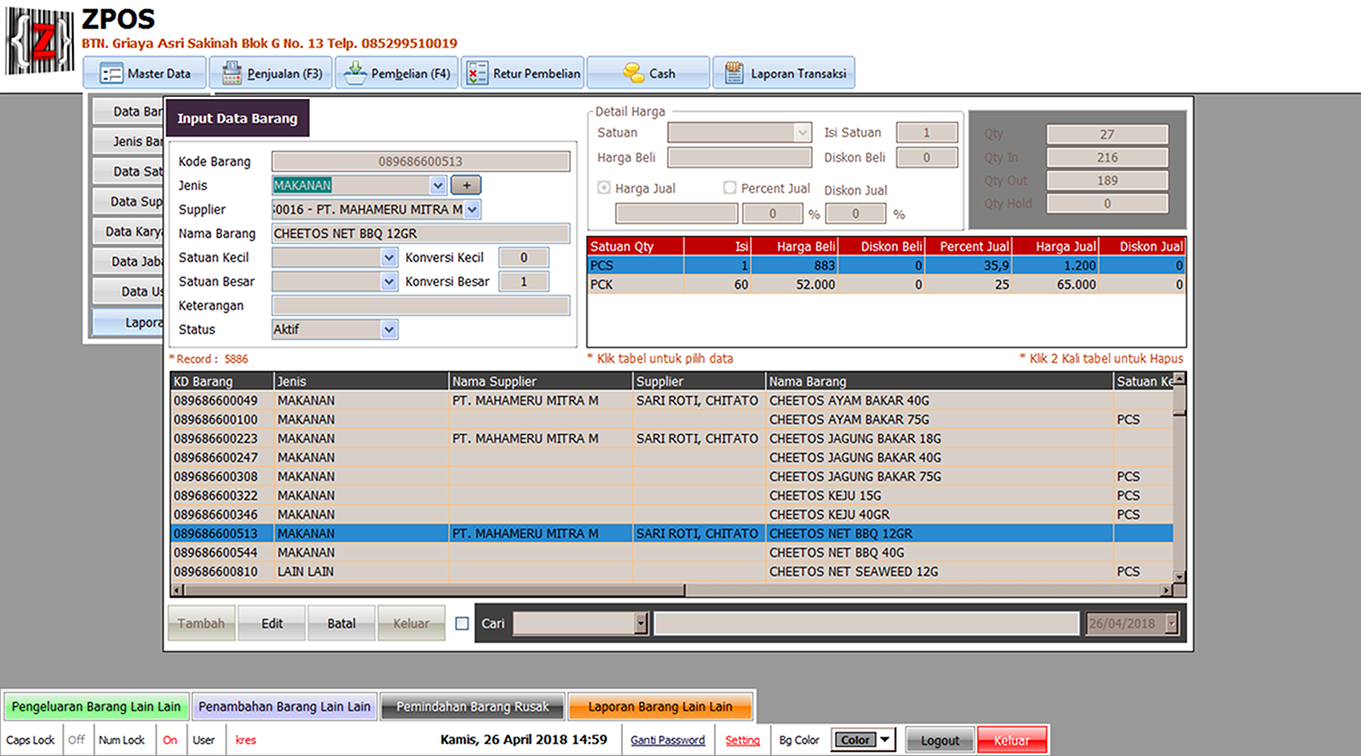1361x756 pixels.
Task: Expand the Satuan Kecil dropdown
Action: click(388, 257)
